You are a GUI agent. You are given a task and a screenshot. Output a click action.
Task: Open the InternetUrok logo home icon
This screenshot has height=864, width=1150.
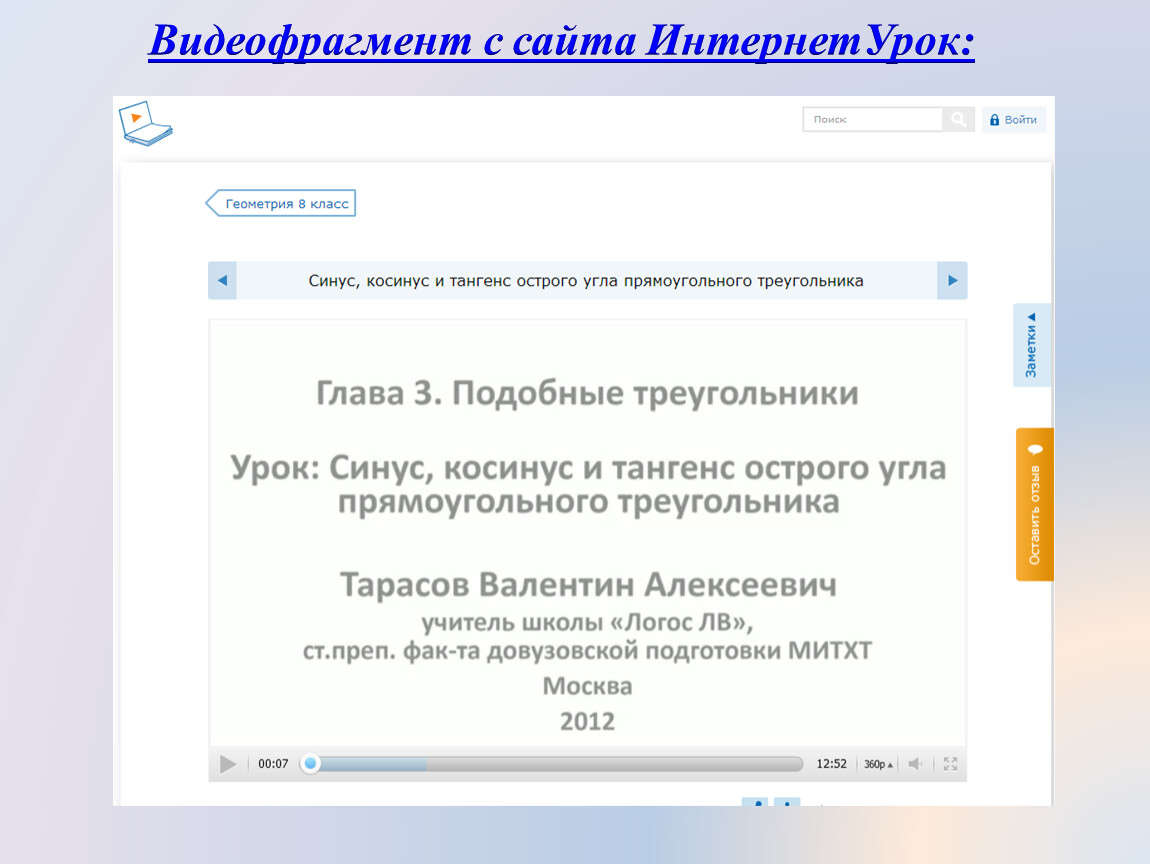tap(146, 123)
